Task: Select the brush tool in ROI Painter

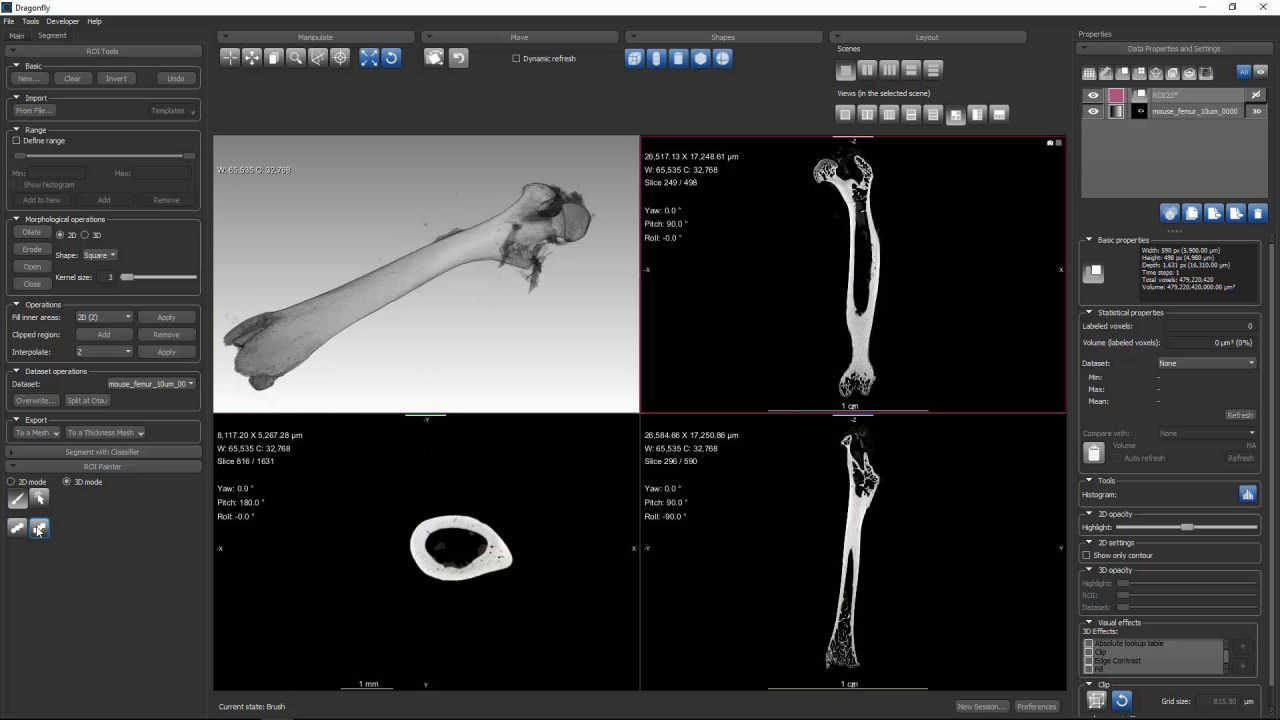Action: click(x=17, y=500)
